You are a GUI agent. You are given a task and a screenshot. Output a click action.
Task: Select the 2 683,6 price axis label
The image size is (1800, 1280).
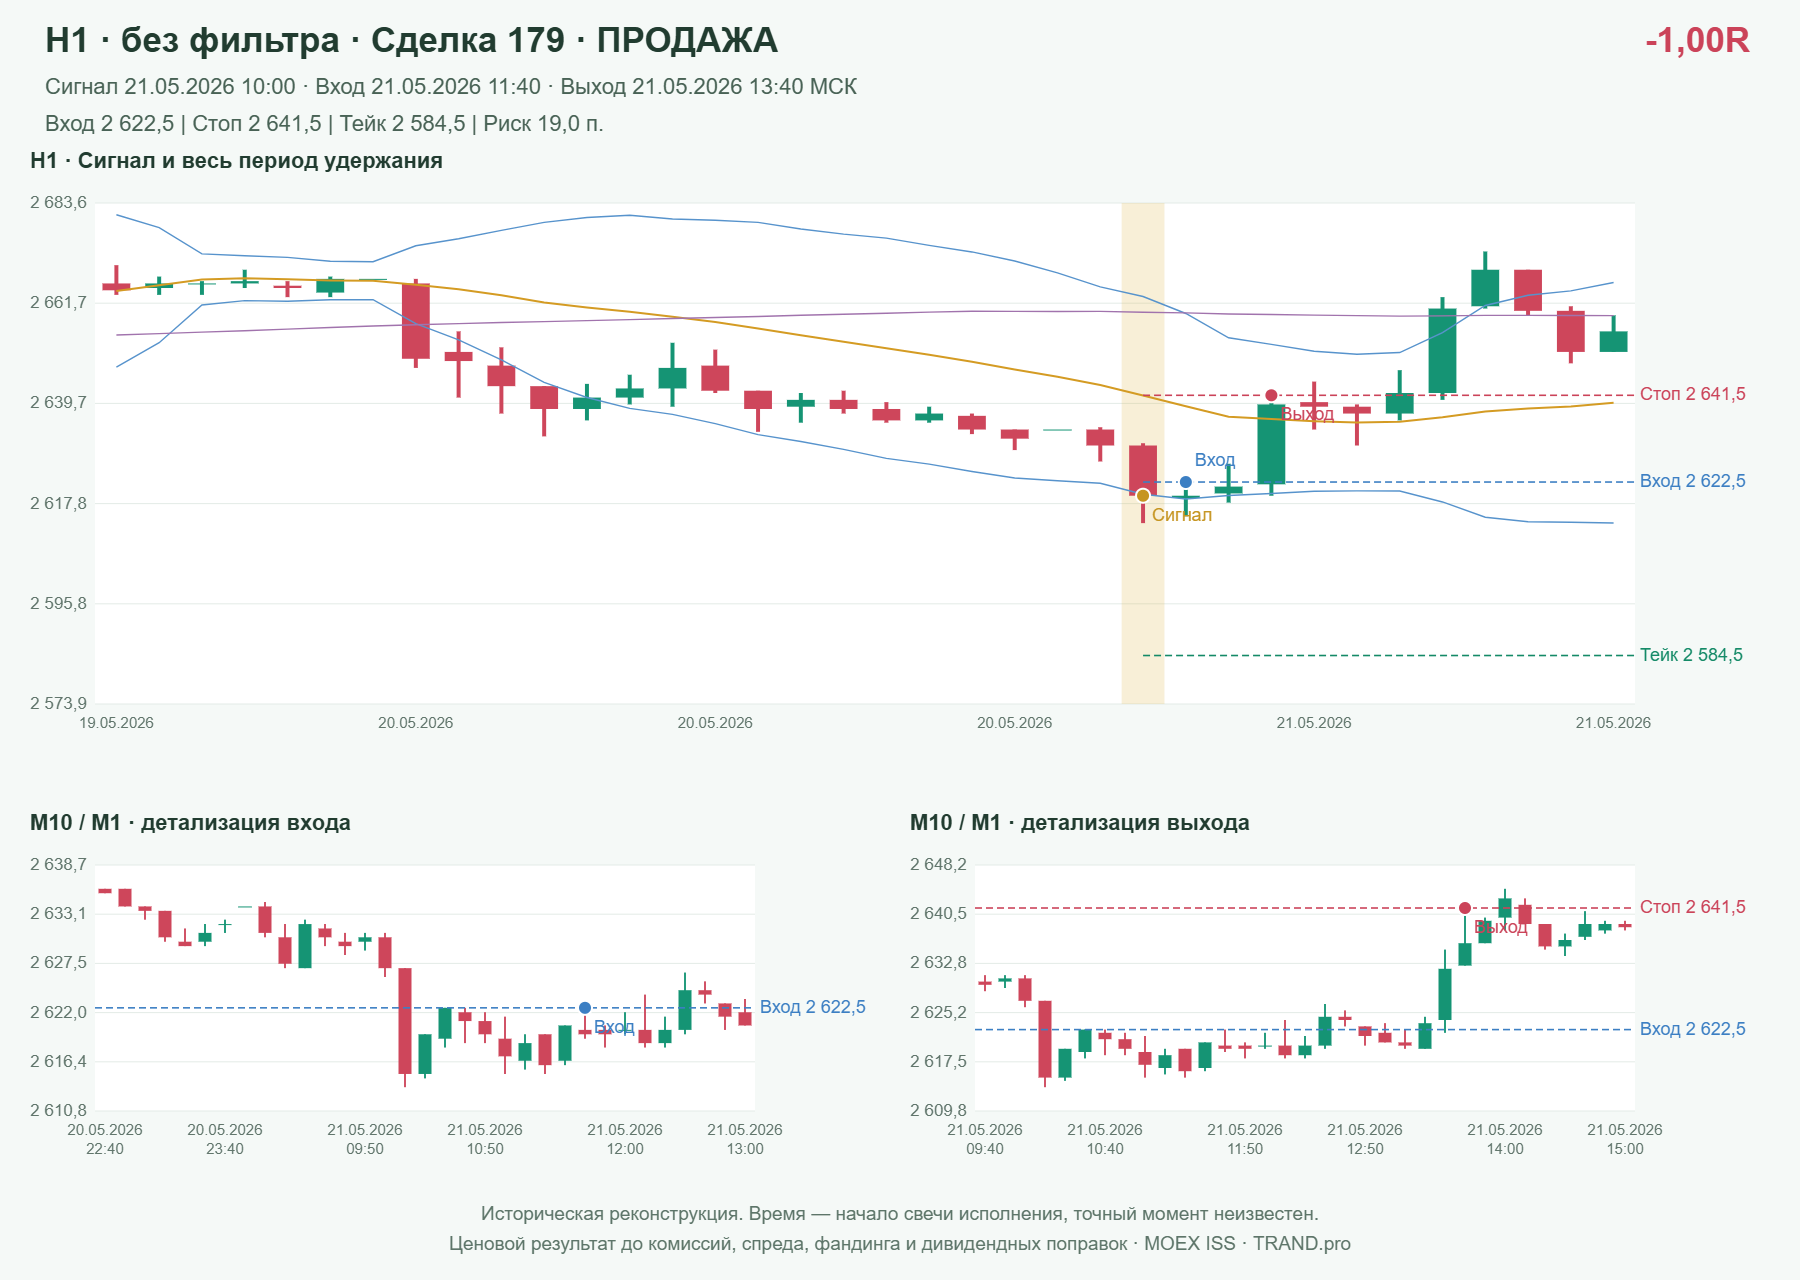click(59, 203)
